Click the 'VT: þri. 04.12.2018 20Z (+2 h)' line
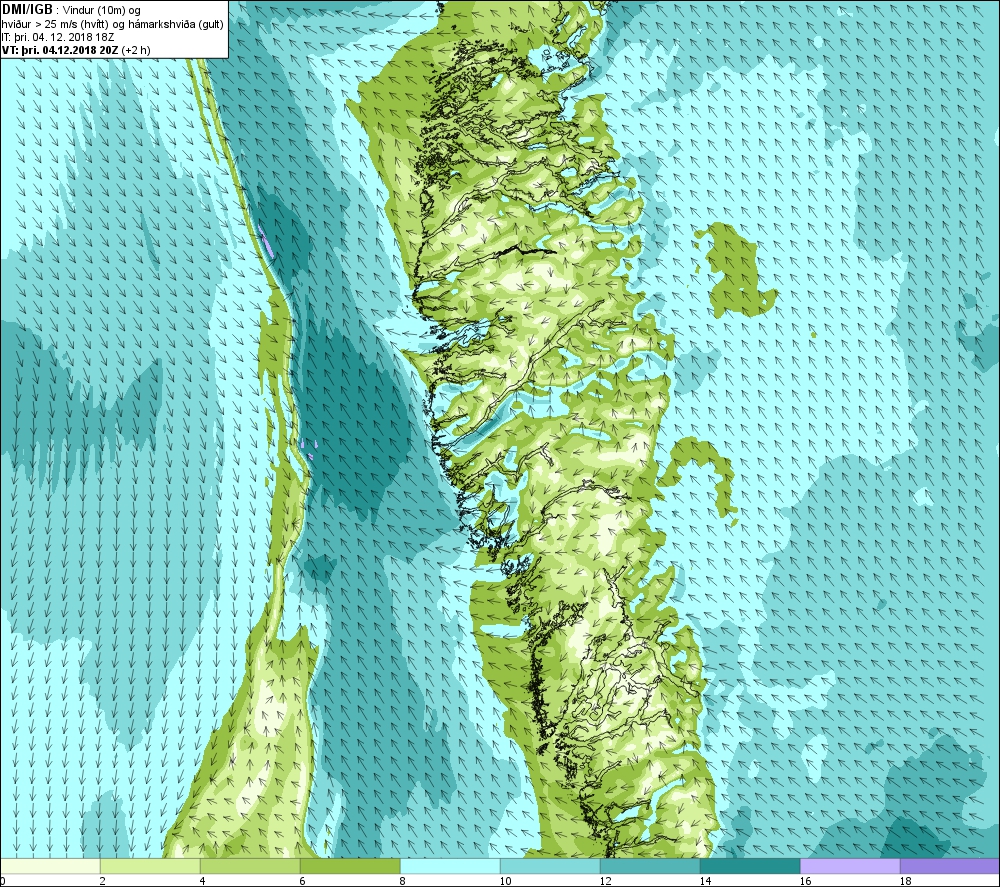Viewport: 1000px width, 887px height. (x=77, y=50)
